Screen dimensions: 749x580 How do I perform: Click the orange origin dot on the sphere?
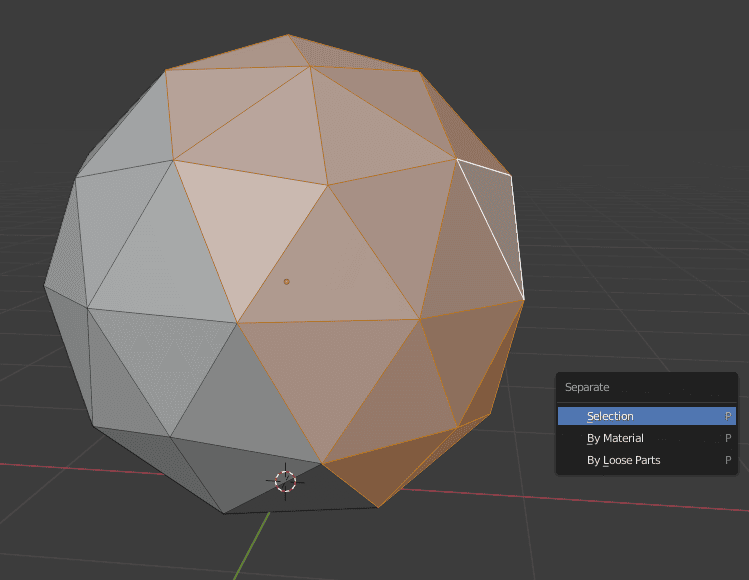287,282
